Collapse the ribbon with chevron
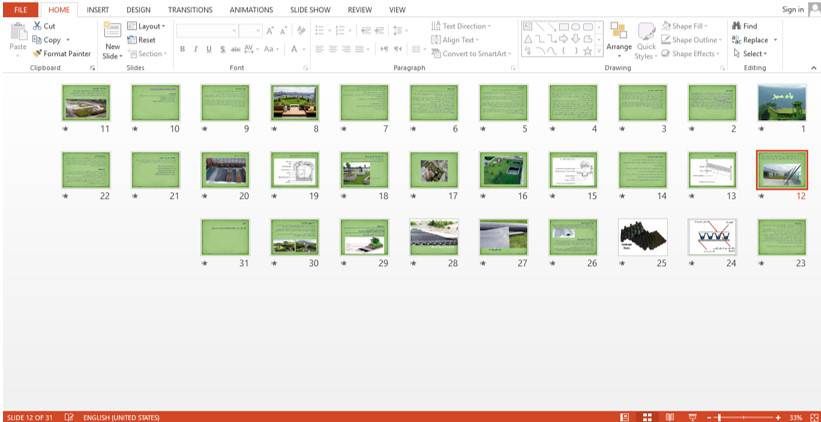Screen dimensions: 821x422 click(814, 68)
